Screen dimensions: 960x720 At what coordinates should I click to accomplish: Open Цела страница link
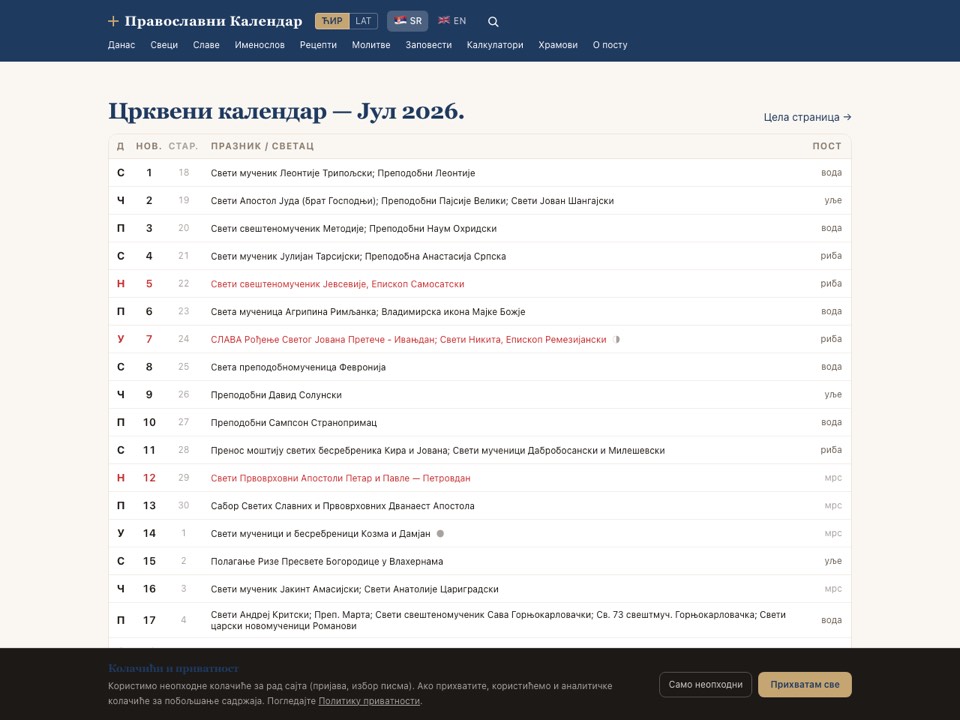807,117
